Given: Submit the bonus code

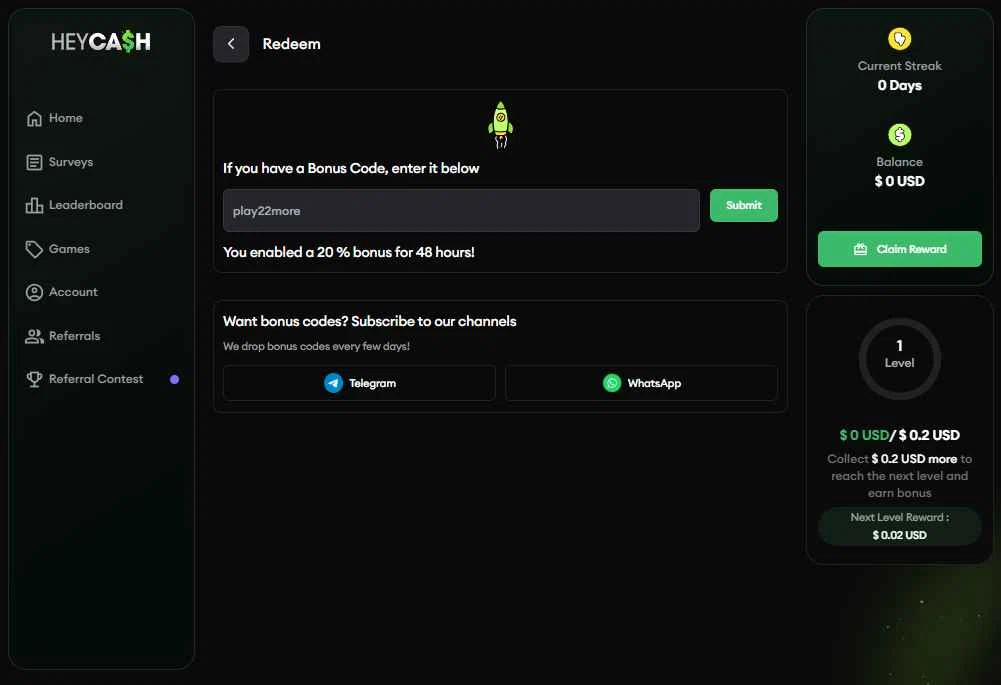Looking at the screenshot, I should tap(744, 206).
